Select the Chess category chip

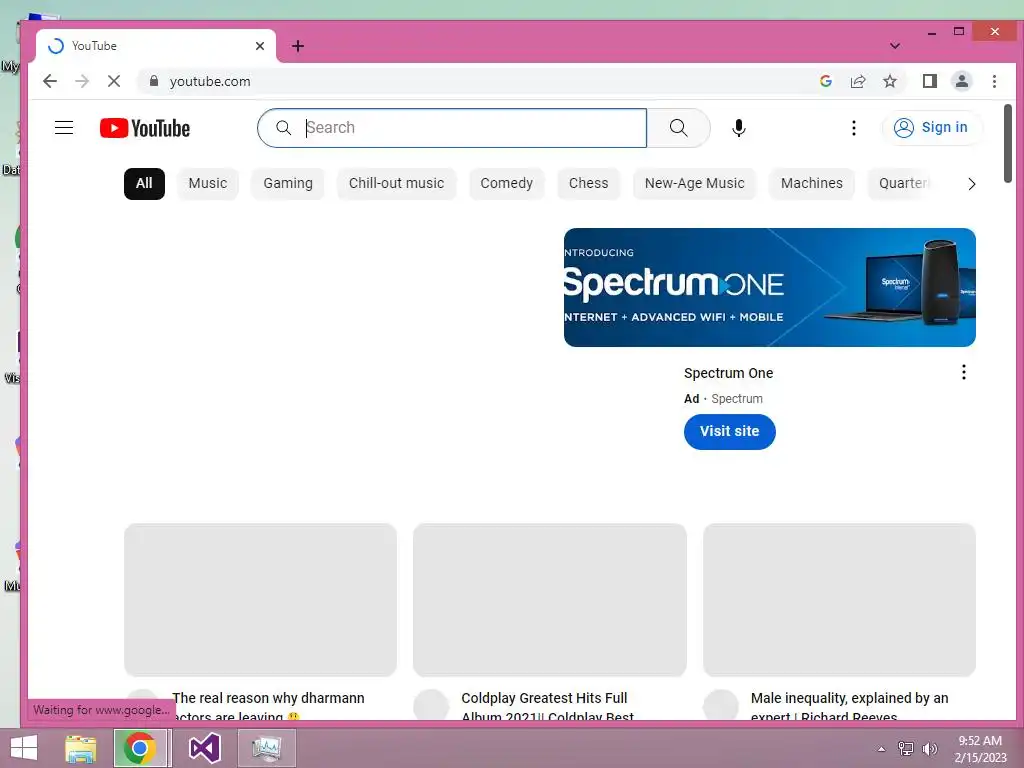tap(588, 184)
